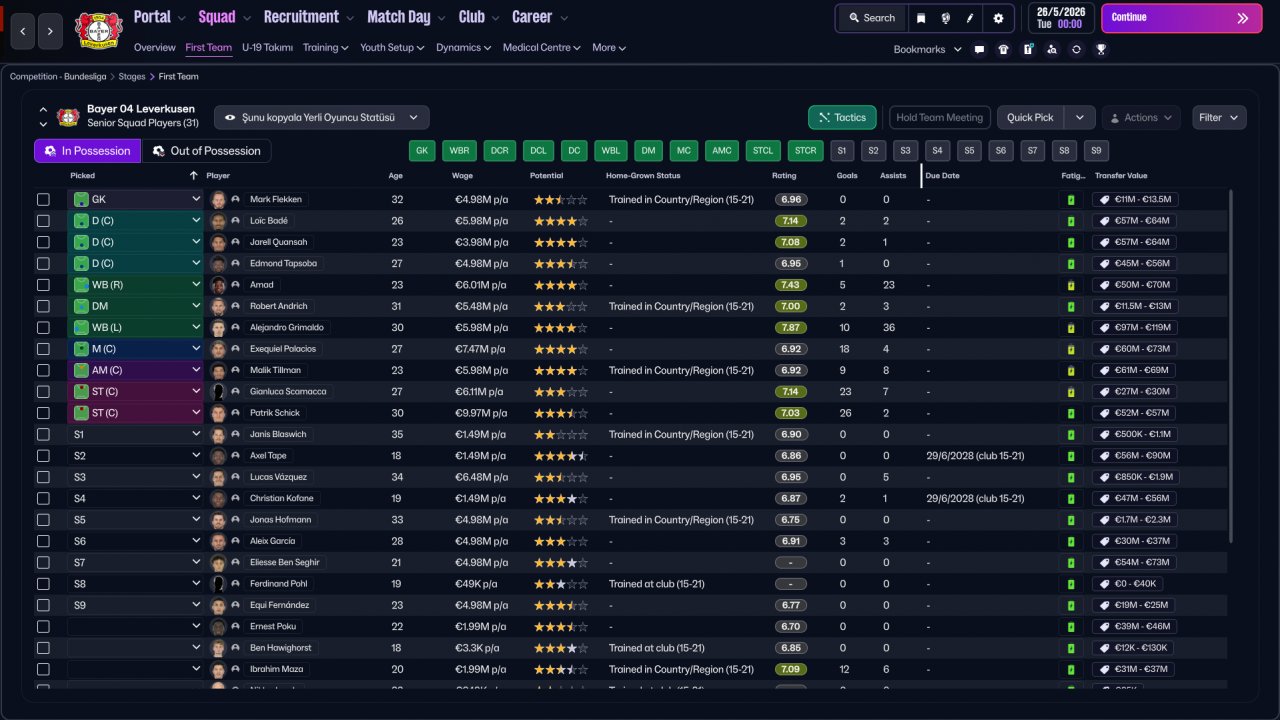The image size is (1280, 720).
Task: Switch to the U-19 Takımı tab
Action: click(x=267, y=47)
